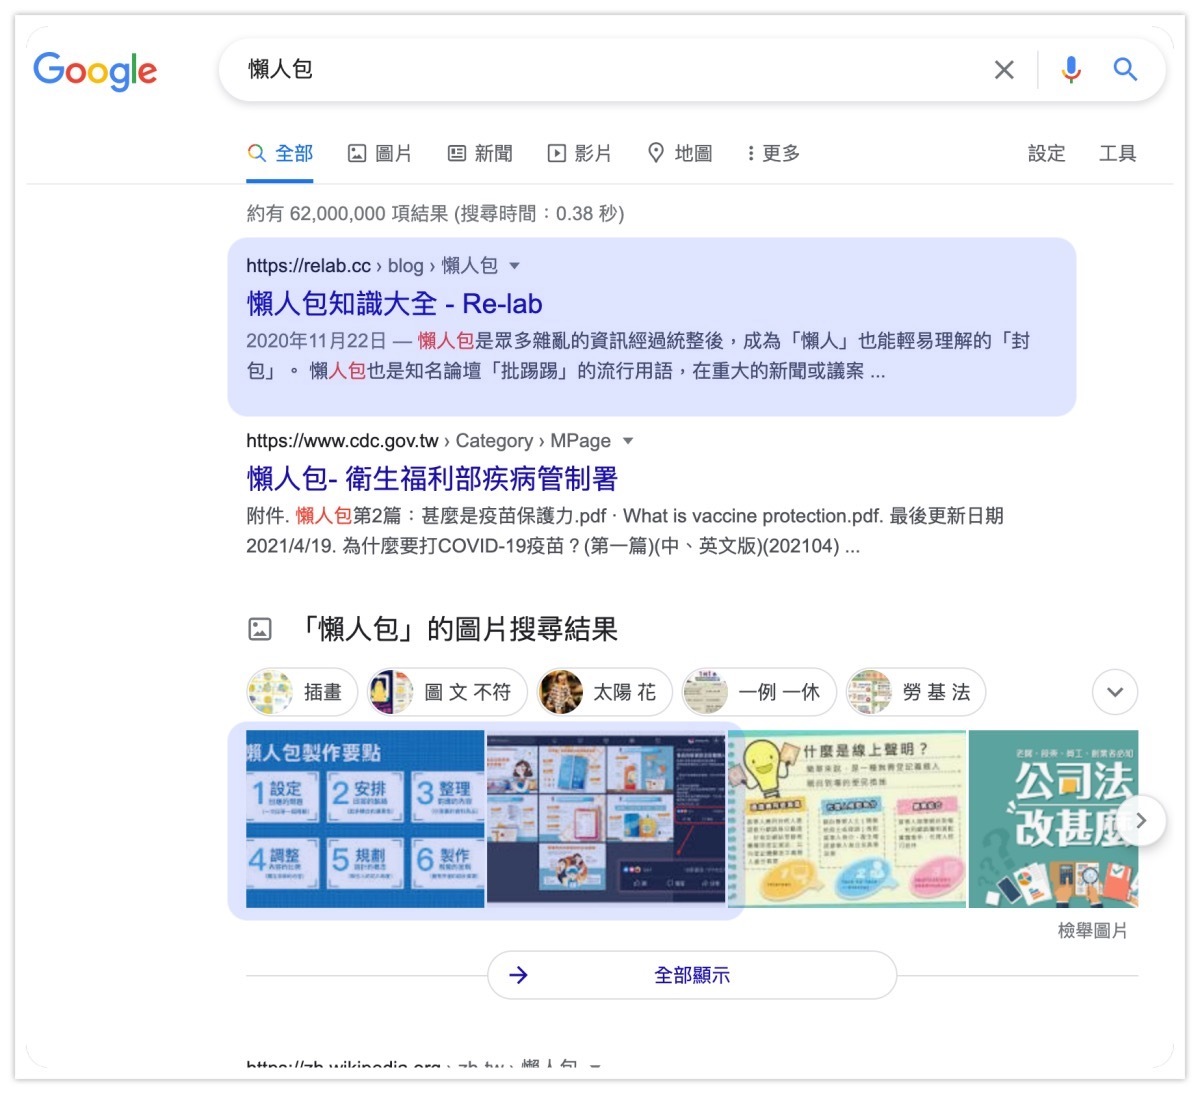Expand the dropdown arrow beside the cdc.gov.tw breadcrumb
The image size is (1200, 1094).
[x=628, y=441]
